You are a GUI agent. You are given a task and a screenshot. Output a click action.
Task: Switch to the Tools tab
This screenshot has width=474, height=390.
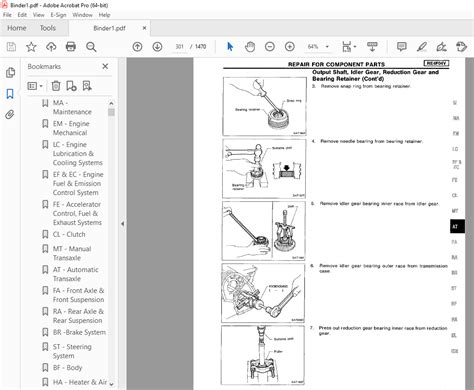click(48, 28)
